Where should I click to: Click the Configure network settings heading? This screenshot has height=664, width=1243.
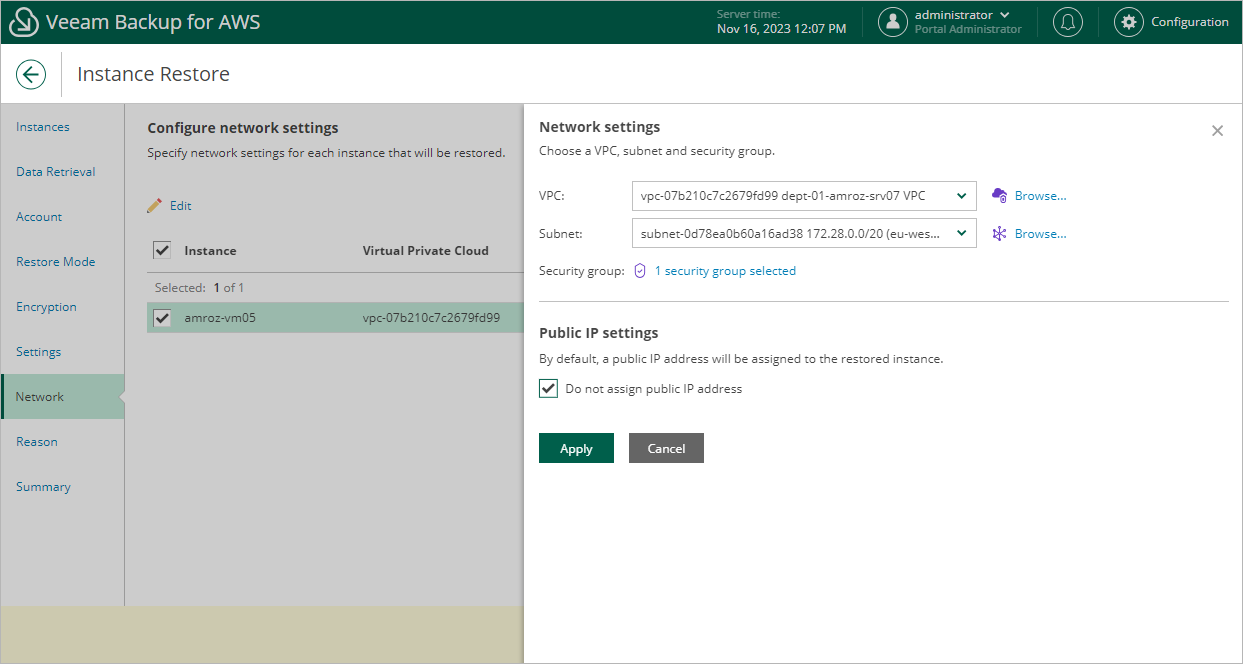click(x=243, y=128)
